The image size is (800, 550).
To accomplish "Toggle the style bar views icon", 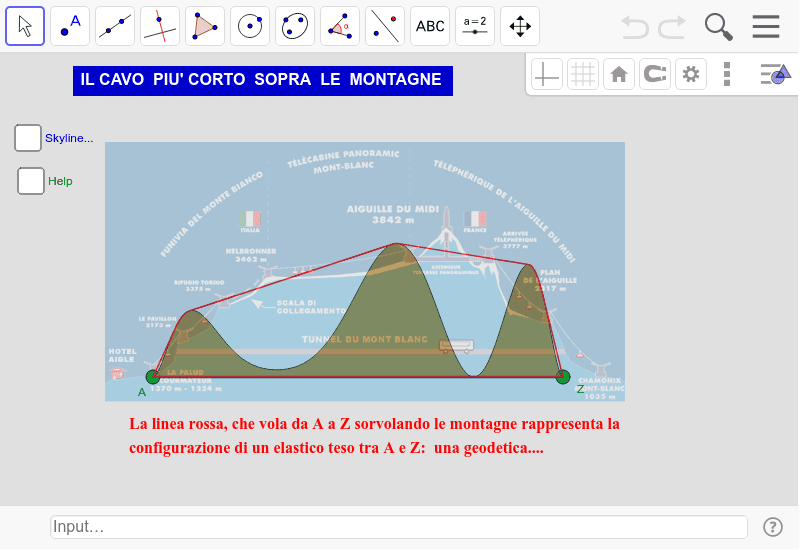I will coord(775,74).
